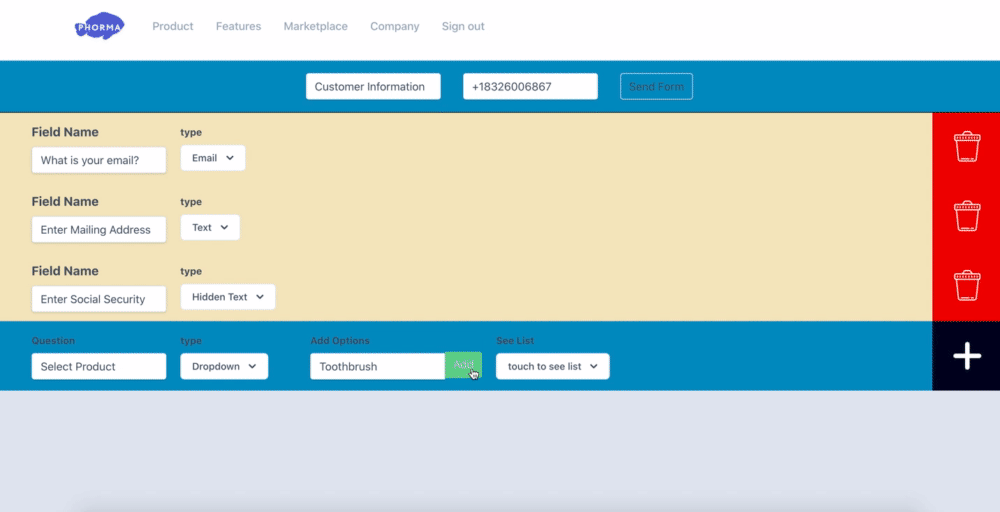Click the Toothbrush option input
The width and height of the screenshot is (1000, 512).
point(378,367)
